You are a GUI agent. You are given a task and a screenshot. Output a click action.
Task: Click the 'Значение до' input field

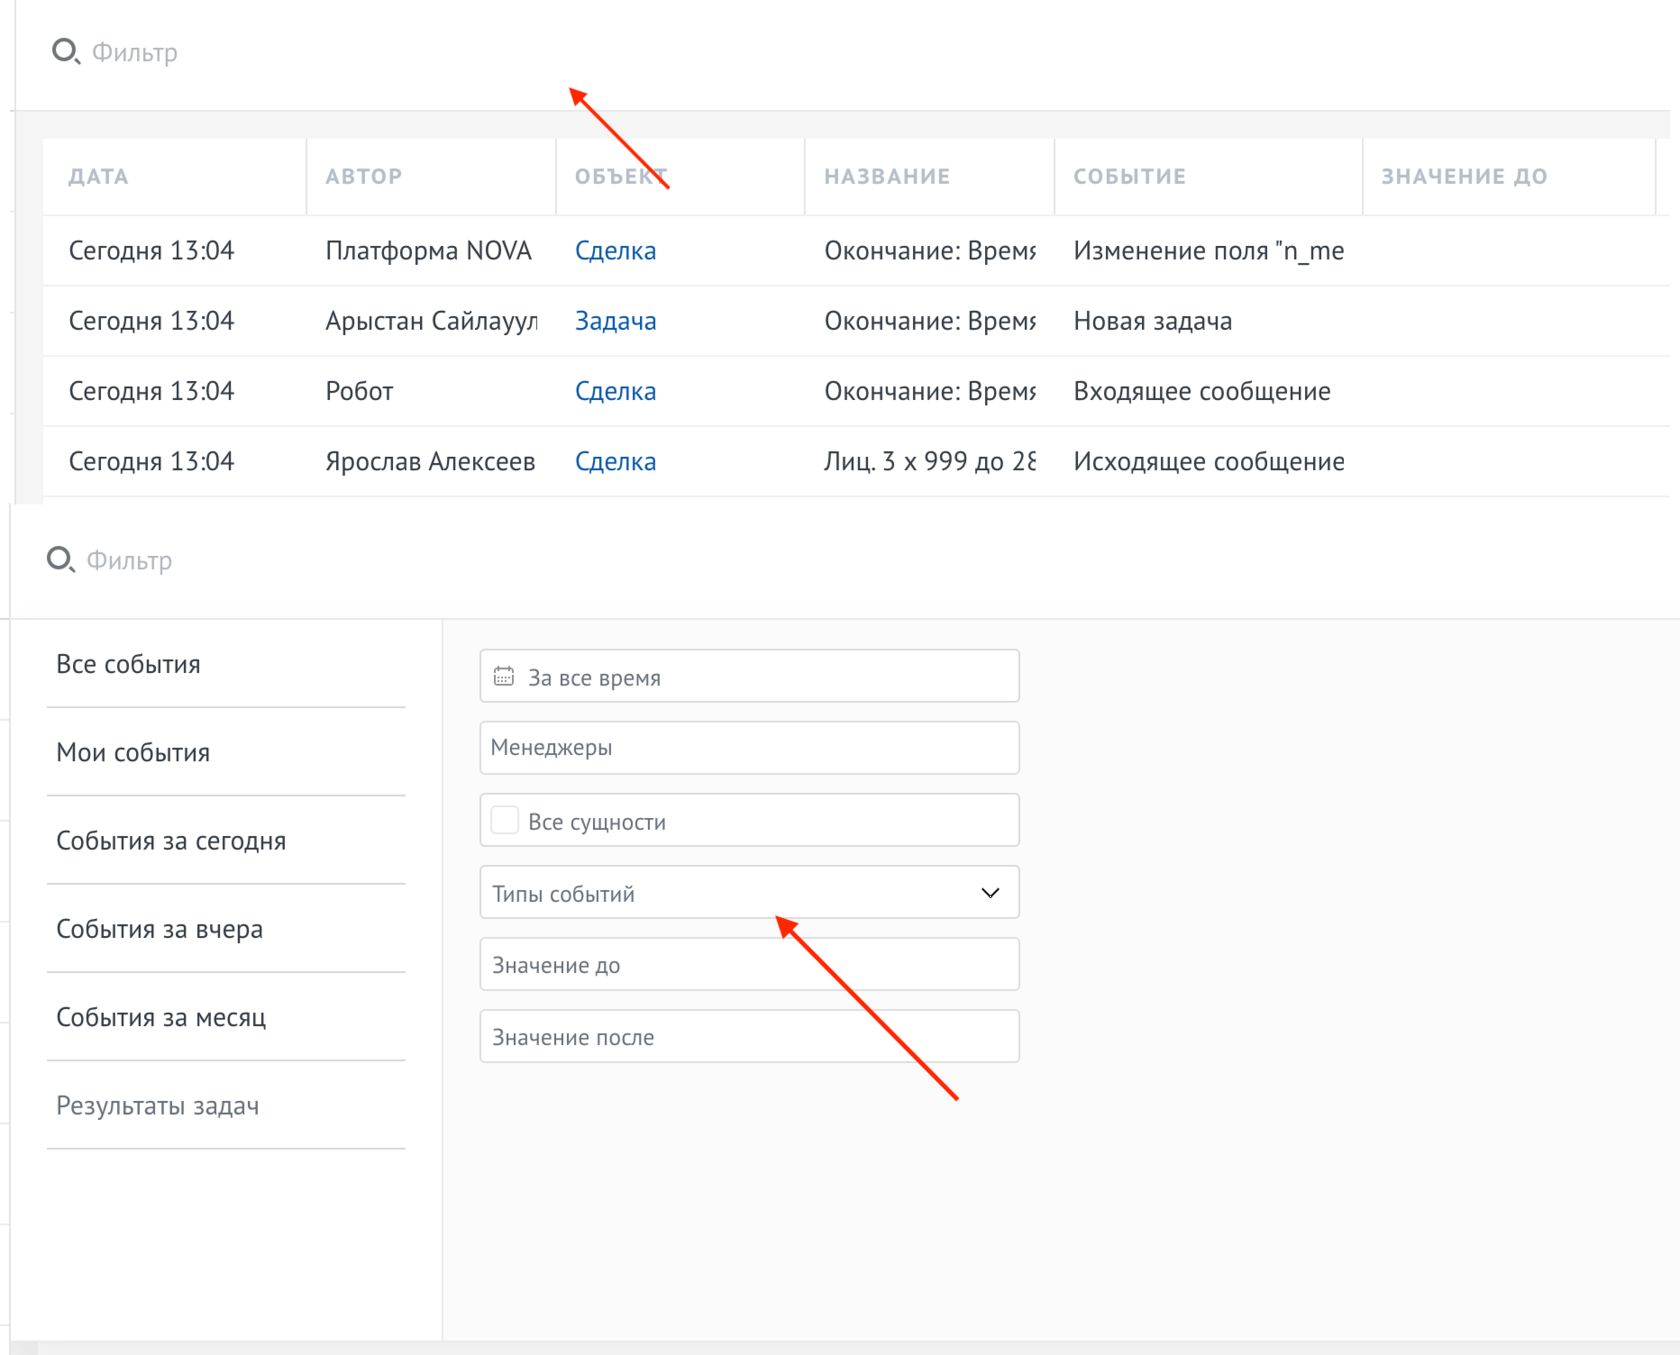click(x=749, y=965)
